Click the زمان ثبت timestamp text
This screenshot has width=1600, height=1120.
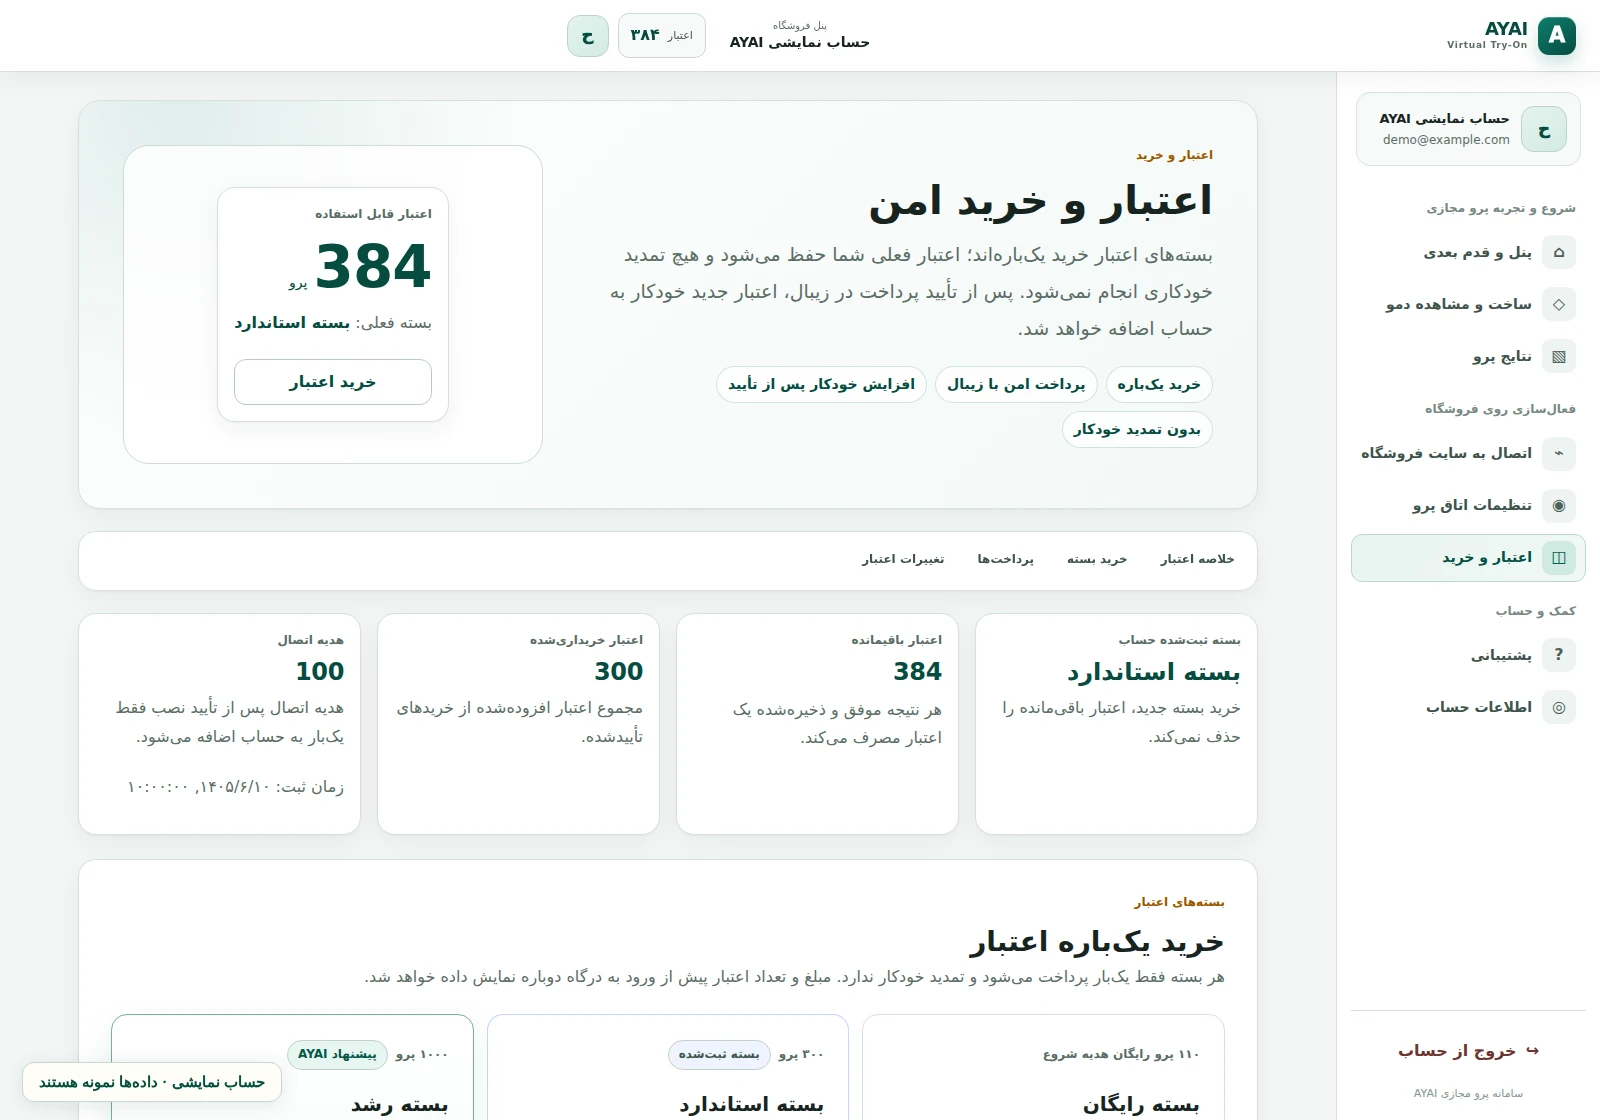[235, 788]
